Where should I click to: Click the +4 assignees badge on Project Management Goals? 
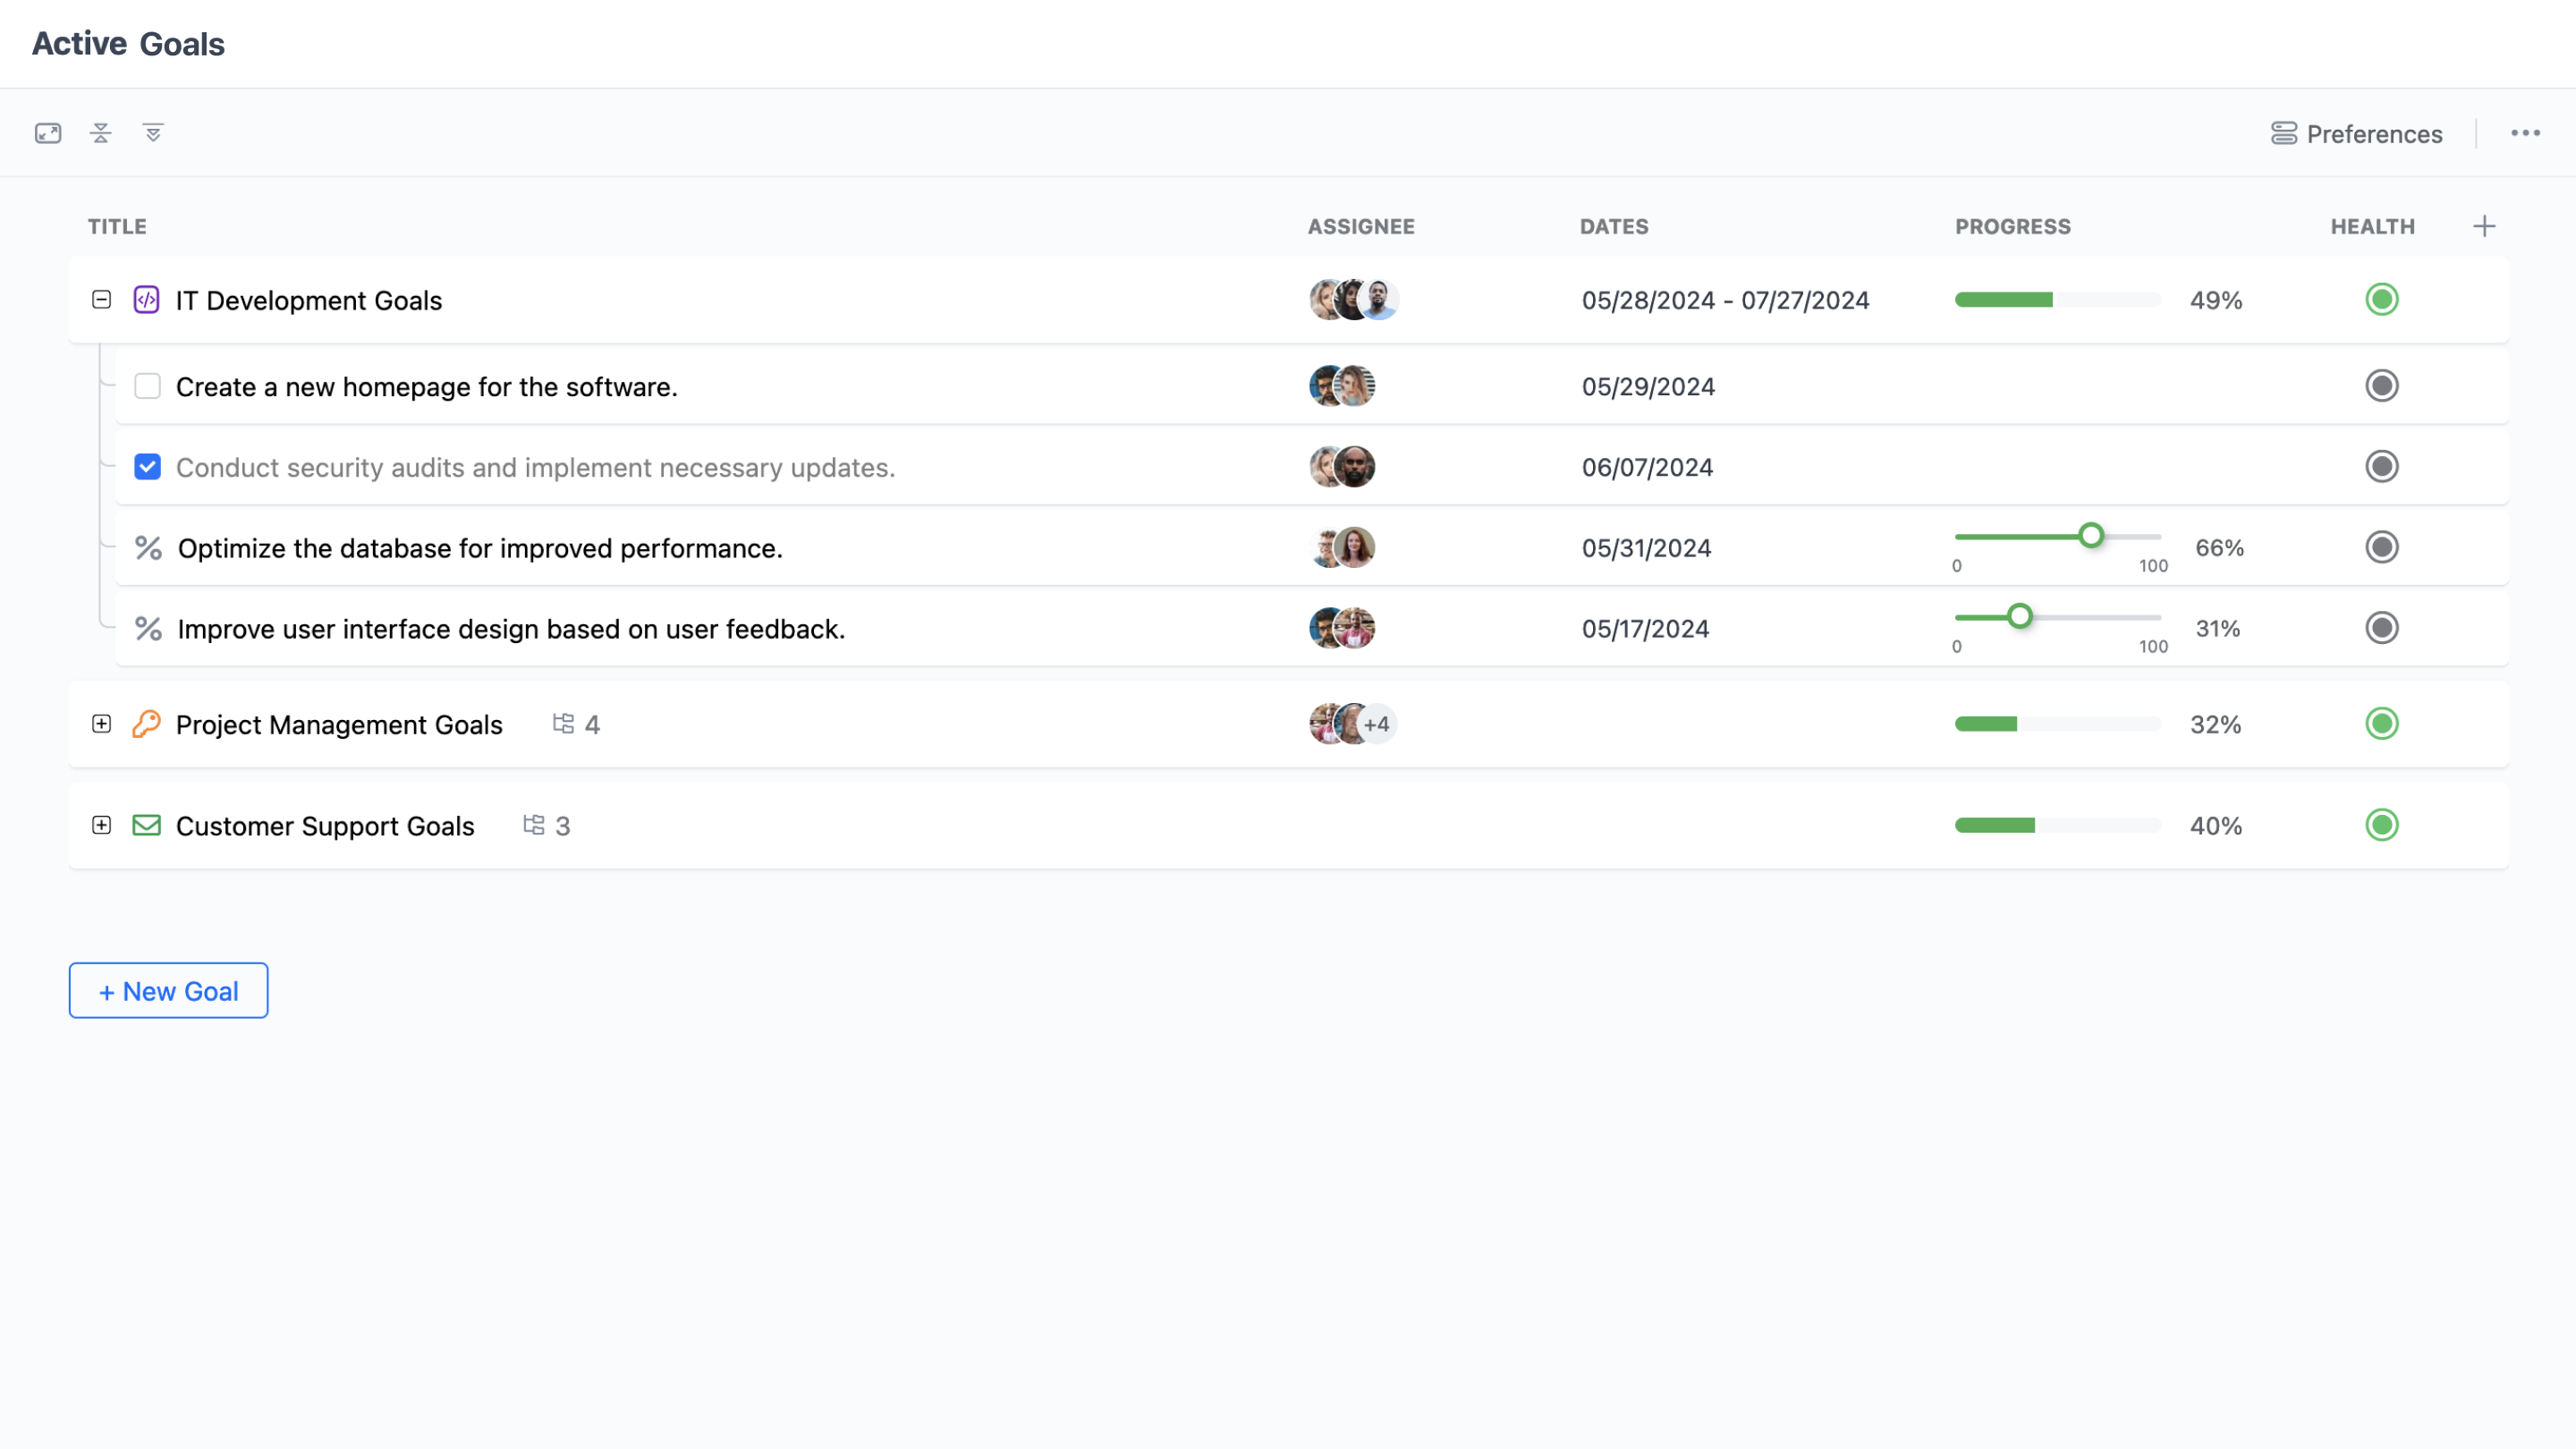pyautogui.click(x=1376, y=723)
